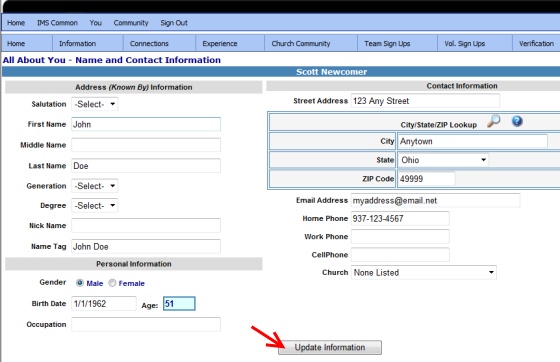This screenshot has height=362, width=560.
Task: Click the Personal Information section heading
Action: pos(134,264)
